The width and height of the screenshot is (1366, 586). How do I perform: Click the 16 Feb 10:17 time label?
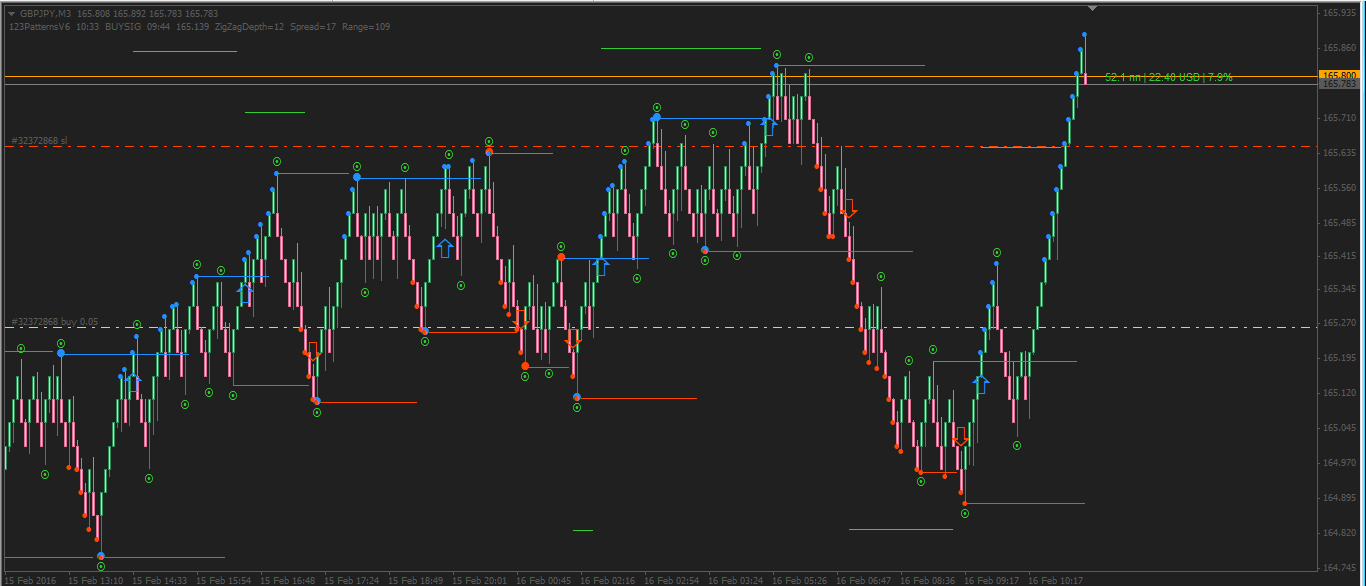(1056, 580)
